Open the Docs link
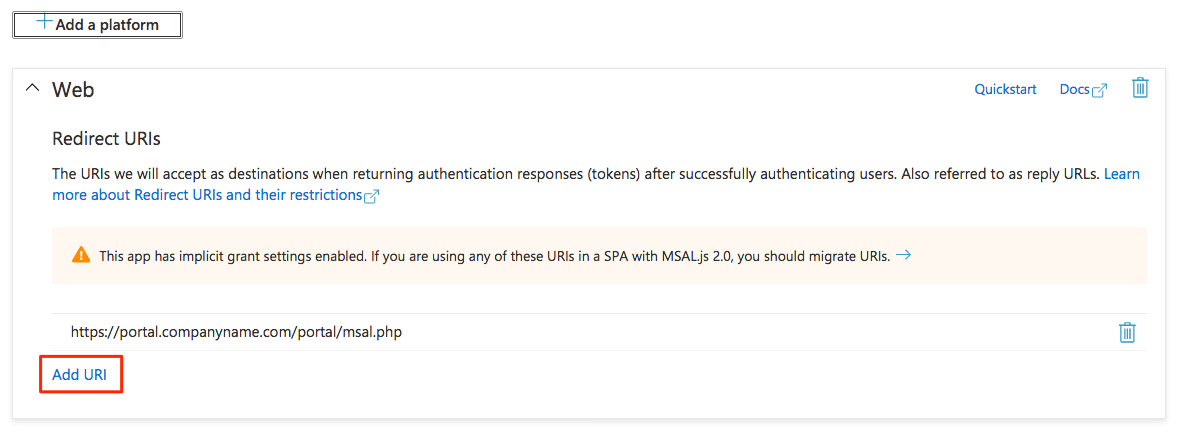 (1074, 89)
